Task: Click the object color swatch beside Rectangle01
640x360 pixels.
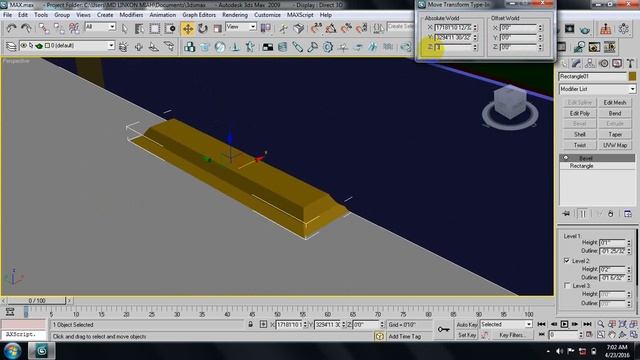Action: [632, 76]
